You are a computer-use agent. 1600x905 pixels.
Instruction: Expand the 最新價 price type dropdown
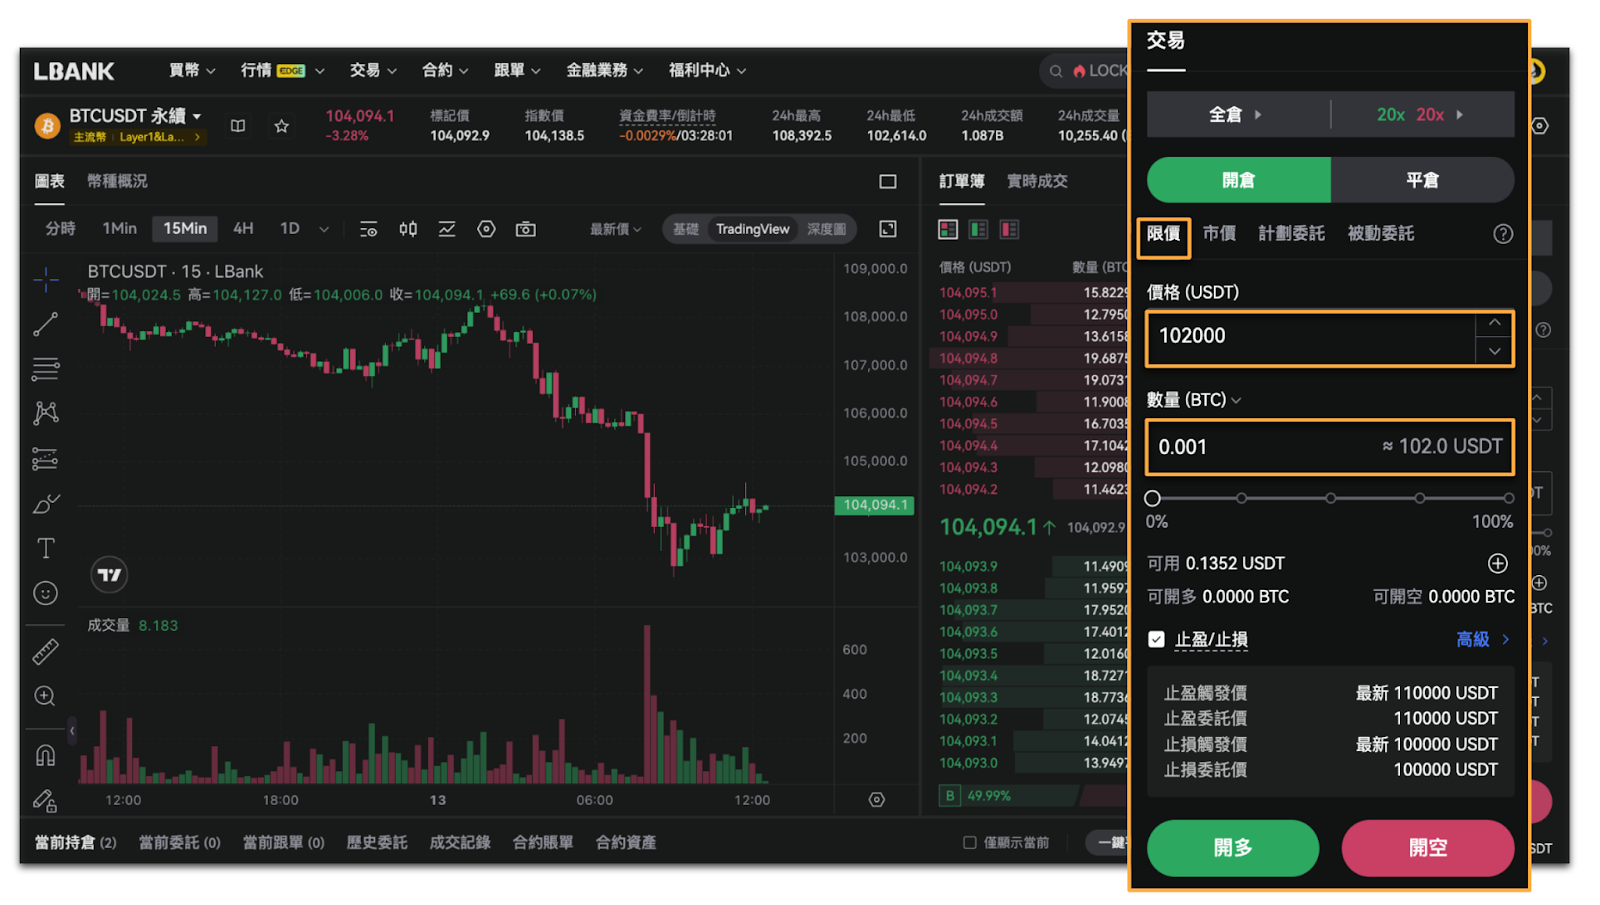tap(615, 229)
